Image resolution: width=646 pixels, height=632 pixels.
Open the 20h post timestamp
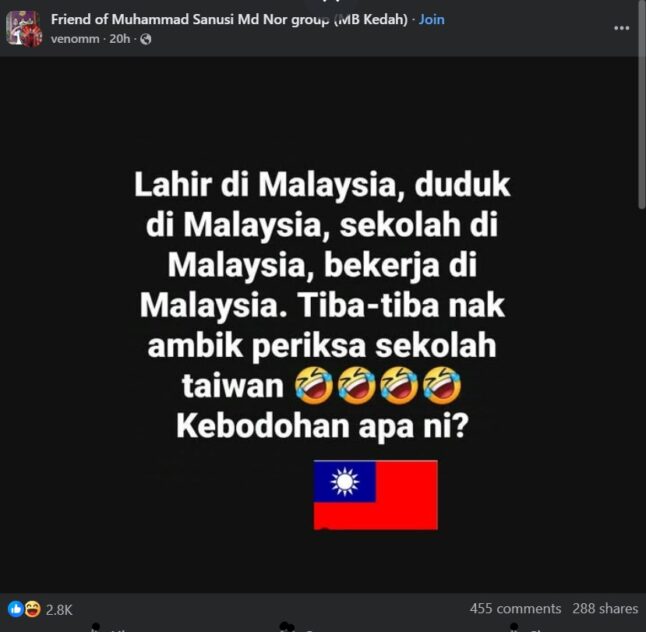119,39
